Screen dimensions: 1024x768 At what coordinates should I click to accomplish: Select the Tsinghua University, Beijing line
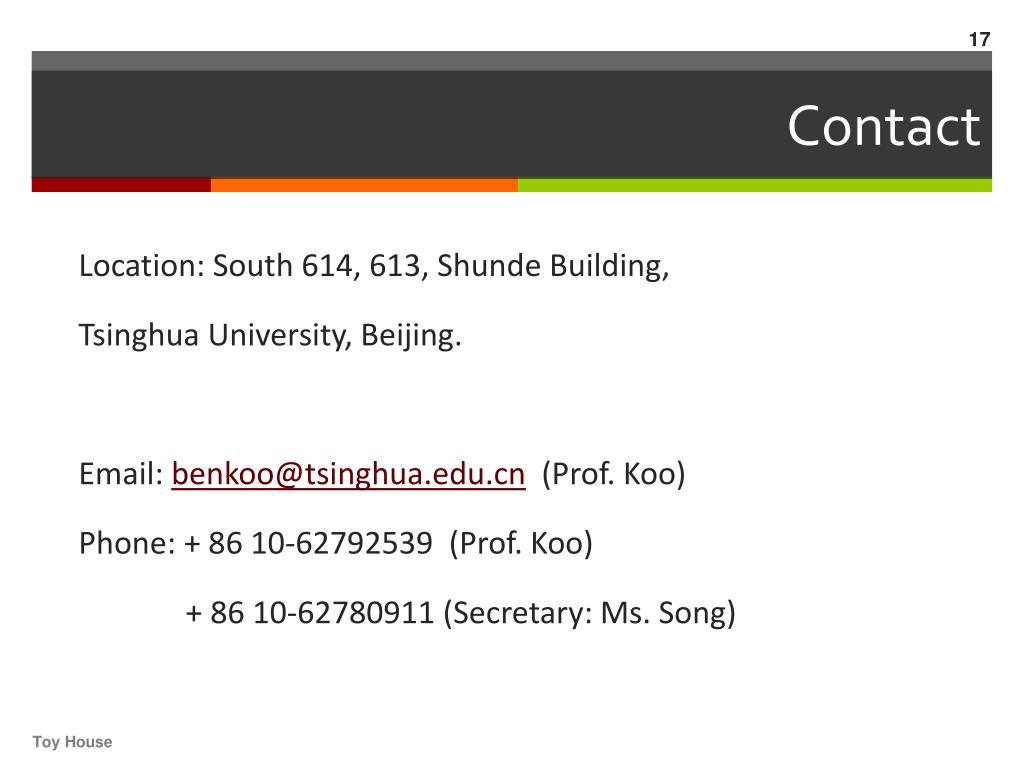[x=270, y=336]
